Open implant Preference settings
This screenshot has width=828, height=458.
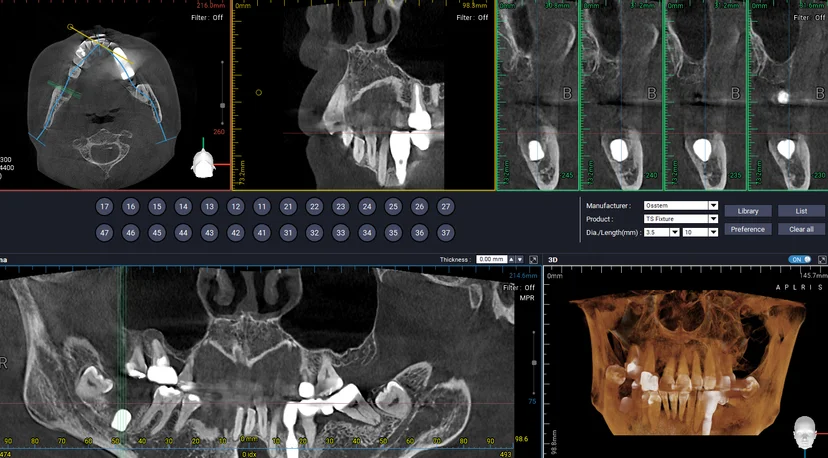[x=748, y=229]
